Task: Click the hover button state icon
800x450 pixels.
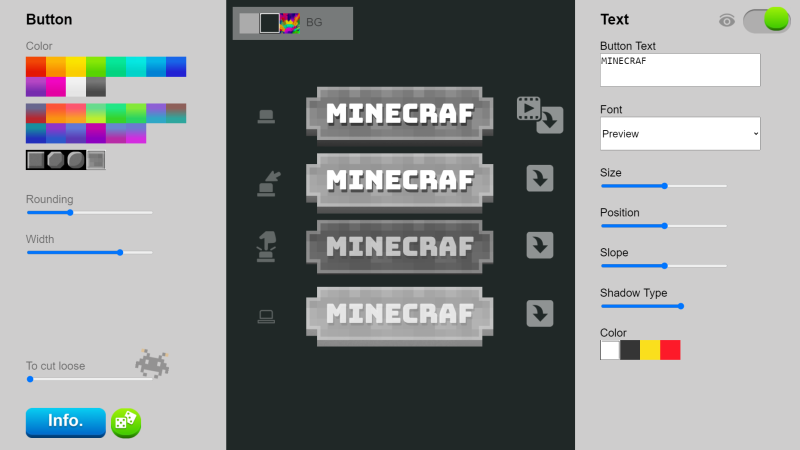Action: pyautogui.click(x=268, y=184)
